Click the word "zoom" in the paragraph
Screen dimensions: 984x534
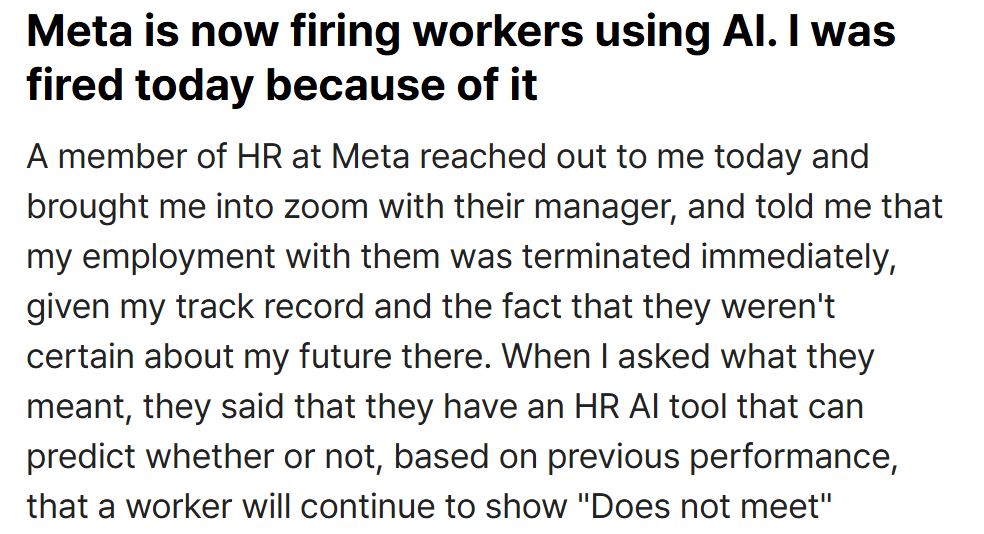coord(326,206)
